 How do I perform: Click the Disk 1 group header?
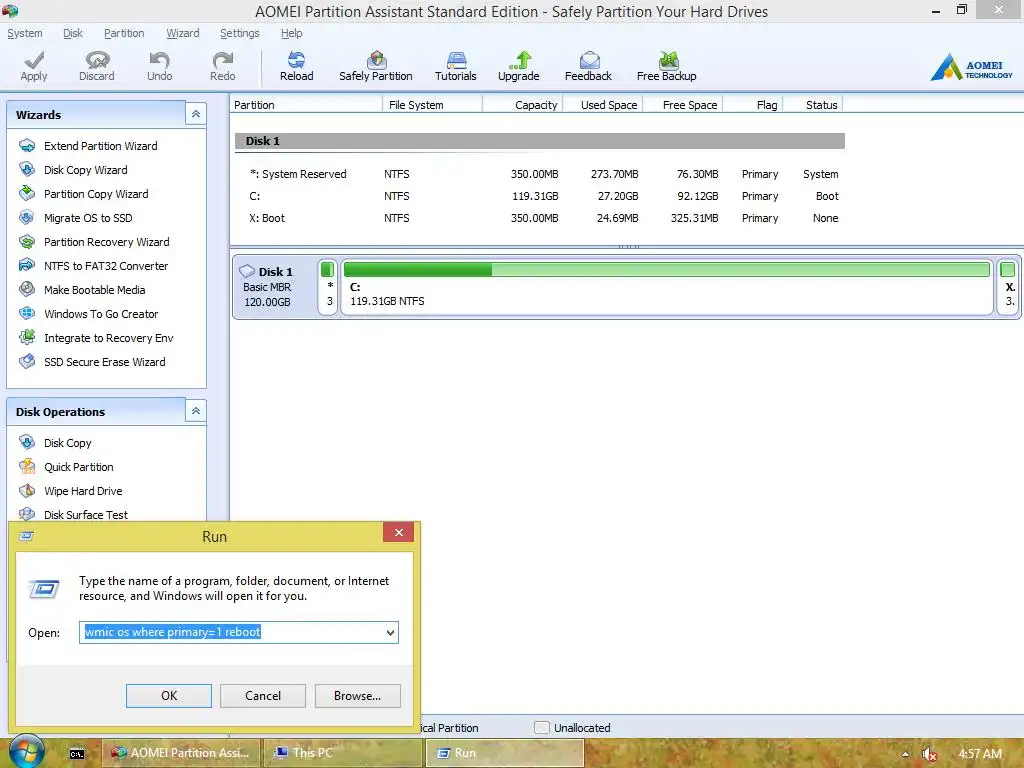(539, 141)
